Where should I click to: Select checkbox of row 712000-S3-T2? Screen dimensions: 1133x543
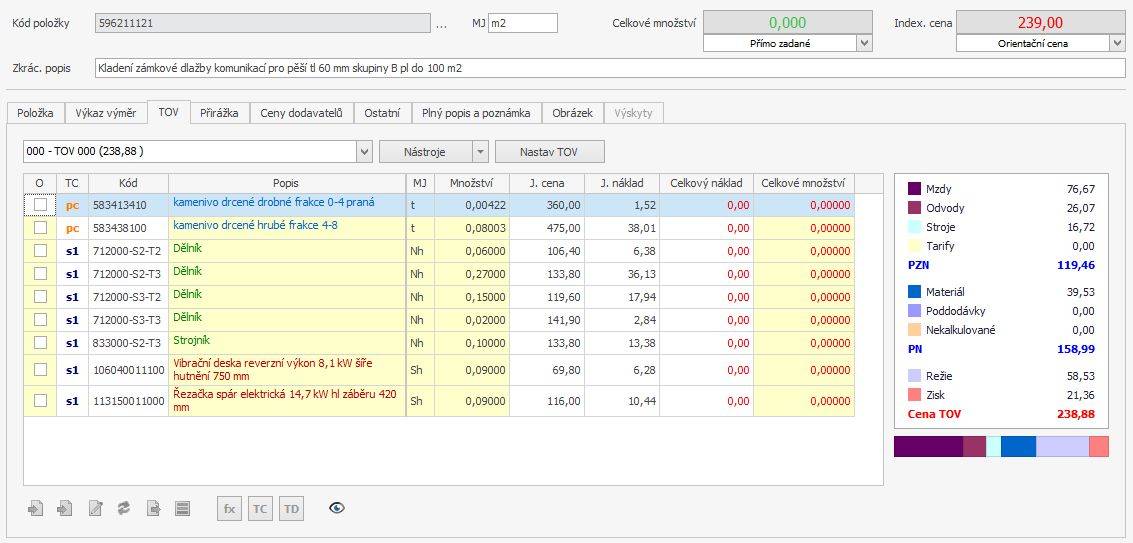pos(40,296)
